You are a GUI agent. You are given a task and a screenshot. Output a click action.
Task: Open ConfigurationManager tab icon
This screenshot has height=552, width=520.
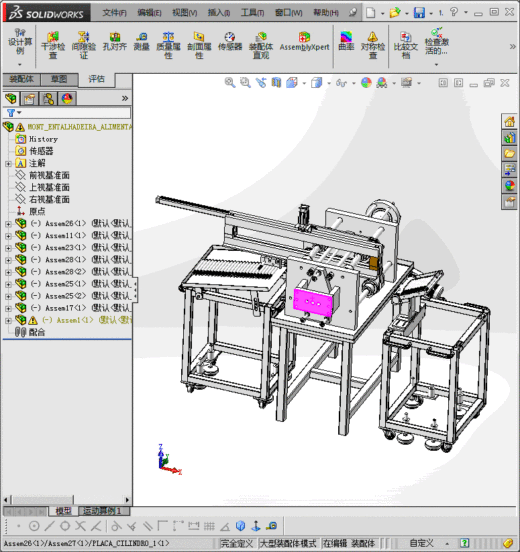pyautogui.click(x=48, y=99)
